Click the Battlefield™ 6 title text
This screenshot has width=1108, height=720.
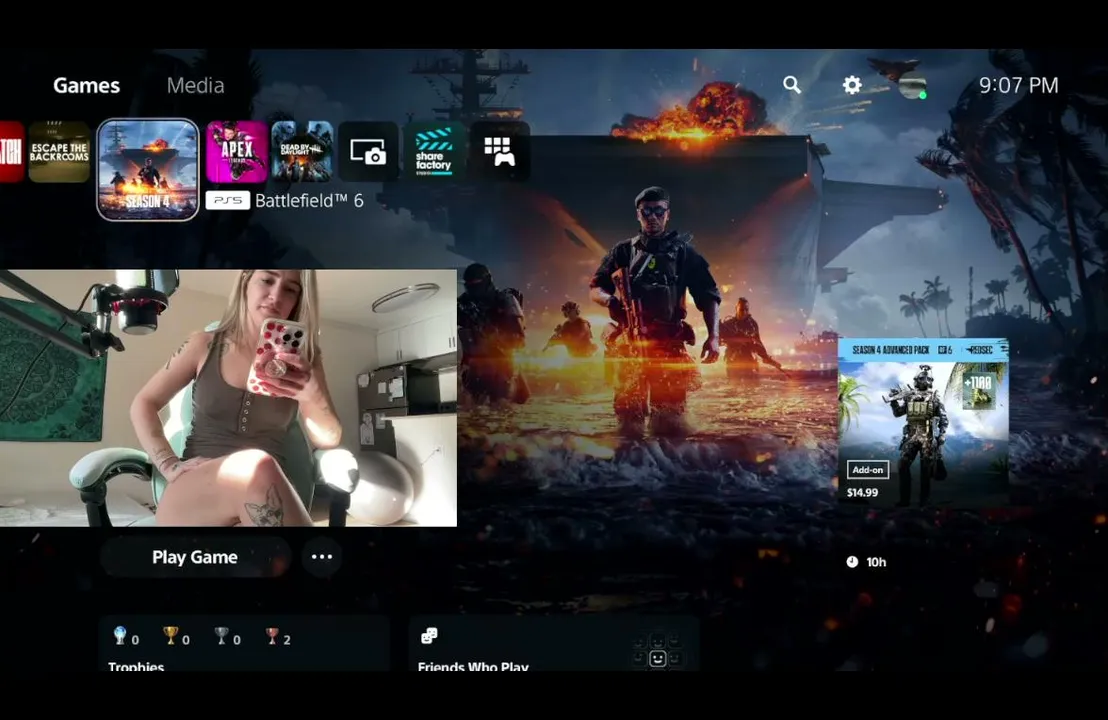pos(309,201)
